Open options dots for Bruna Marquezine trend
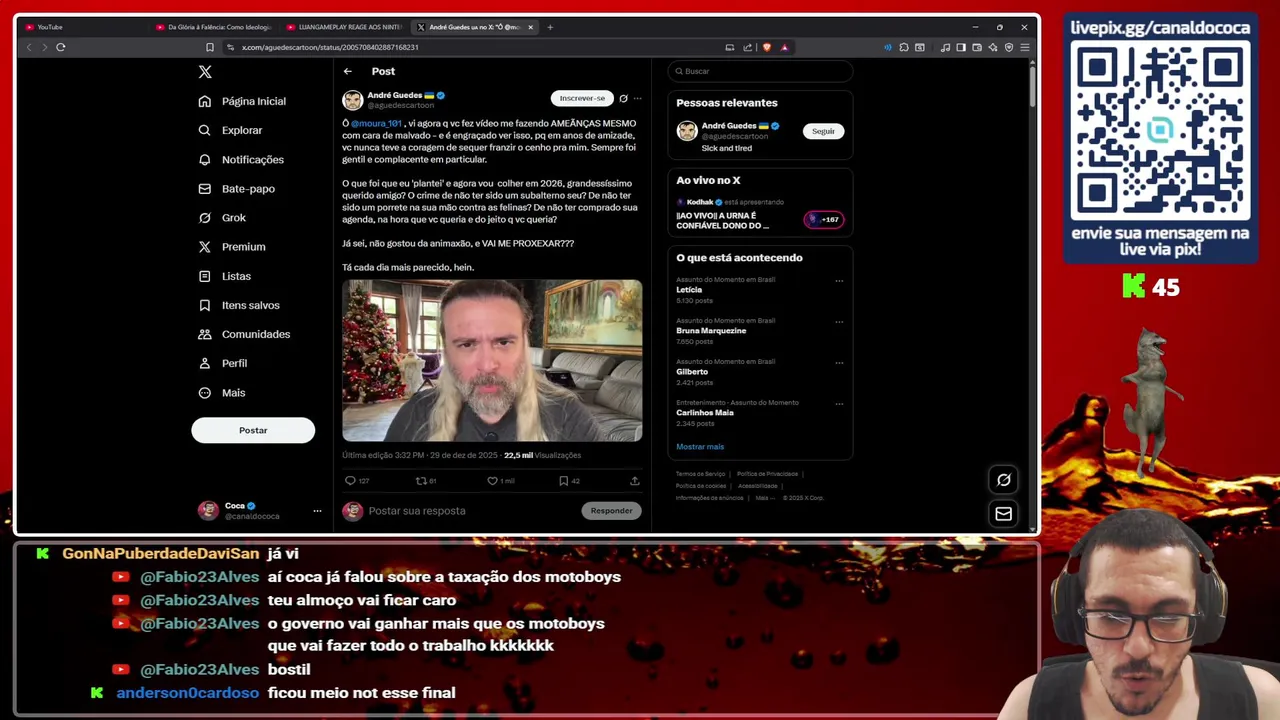 pos(839,322)
